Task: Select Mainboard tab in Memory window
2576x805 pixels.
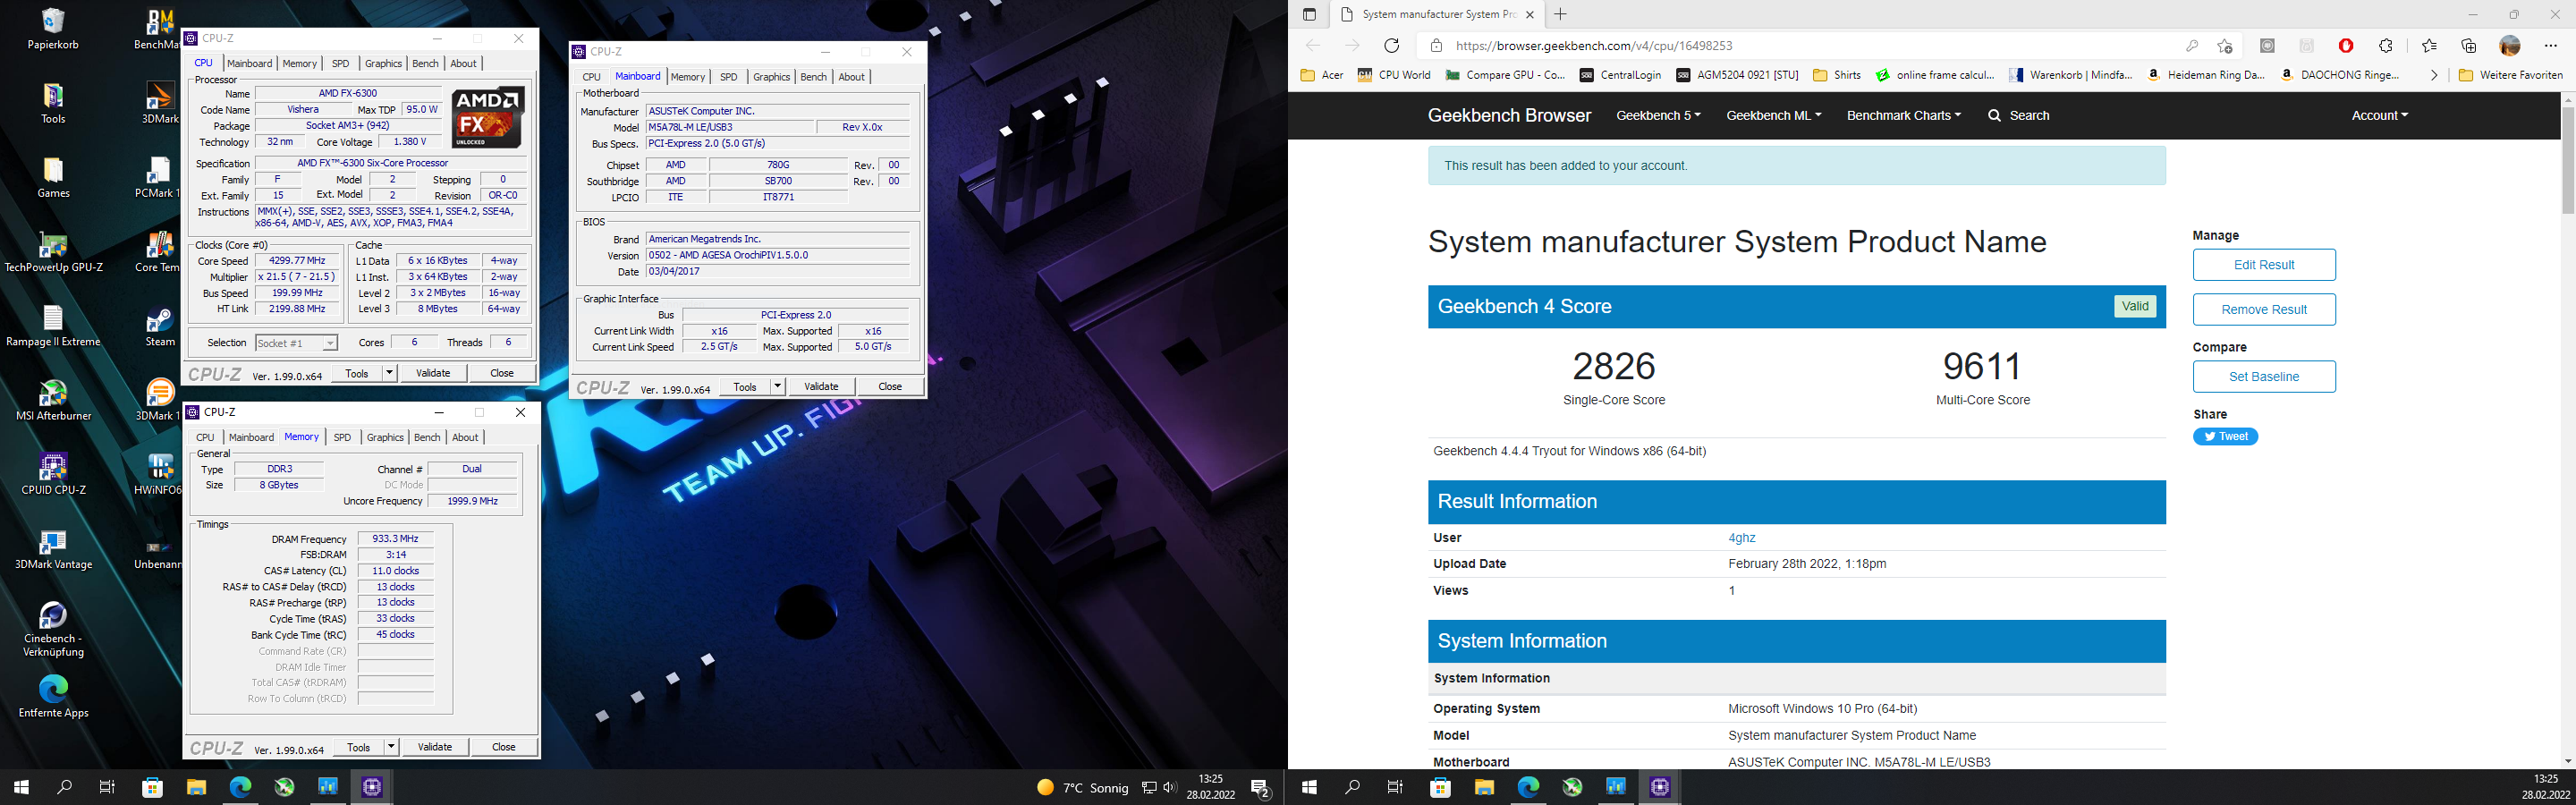Action: pos(251,437)
